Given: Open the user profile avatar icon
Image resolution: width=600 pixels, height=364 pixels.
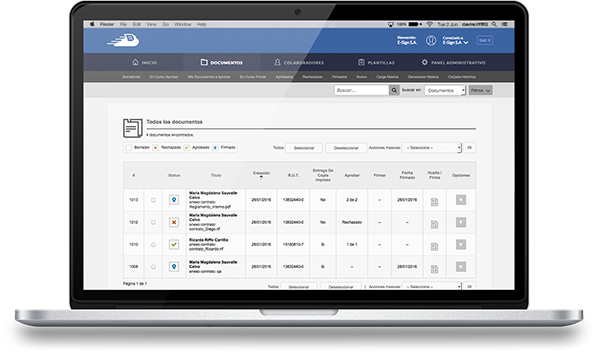Looking at the screenshot, I should tap(431, 41).
